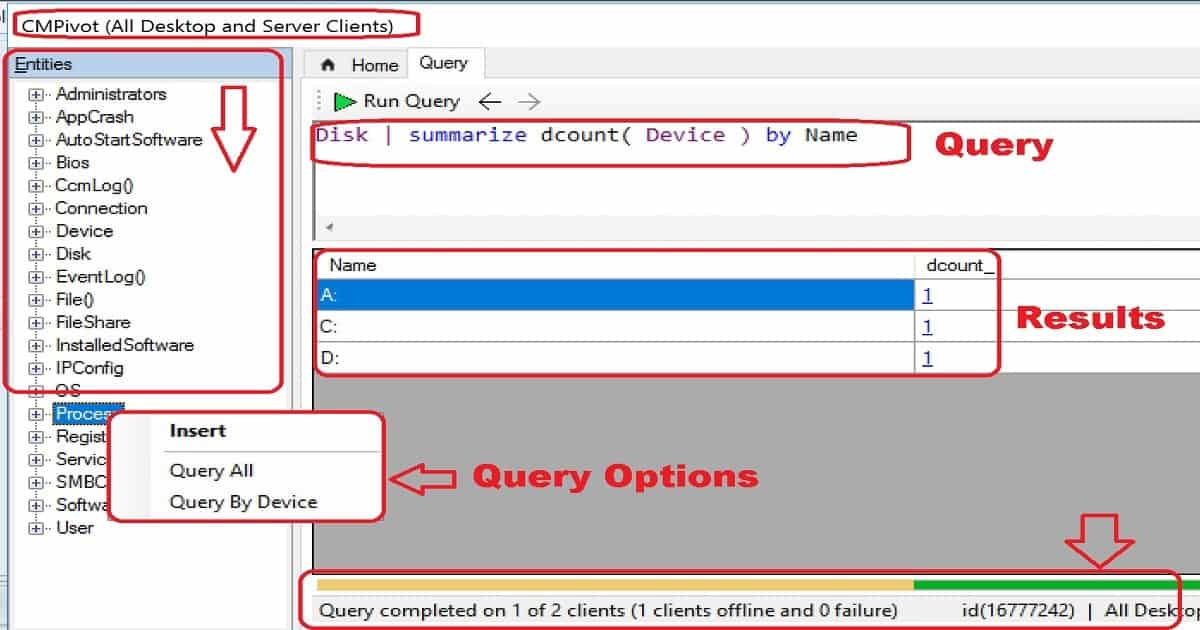The height and width of the screenshot is (630, 1200).
Task: Sort results by Name column header
Action: (x=615, y=265)
